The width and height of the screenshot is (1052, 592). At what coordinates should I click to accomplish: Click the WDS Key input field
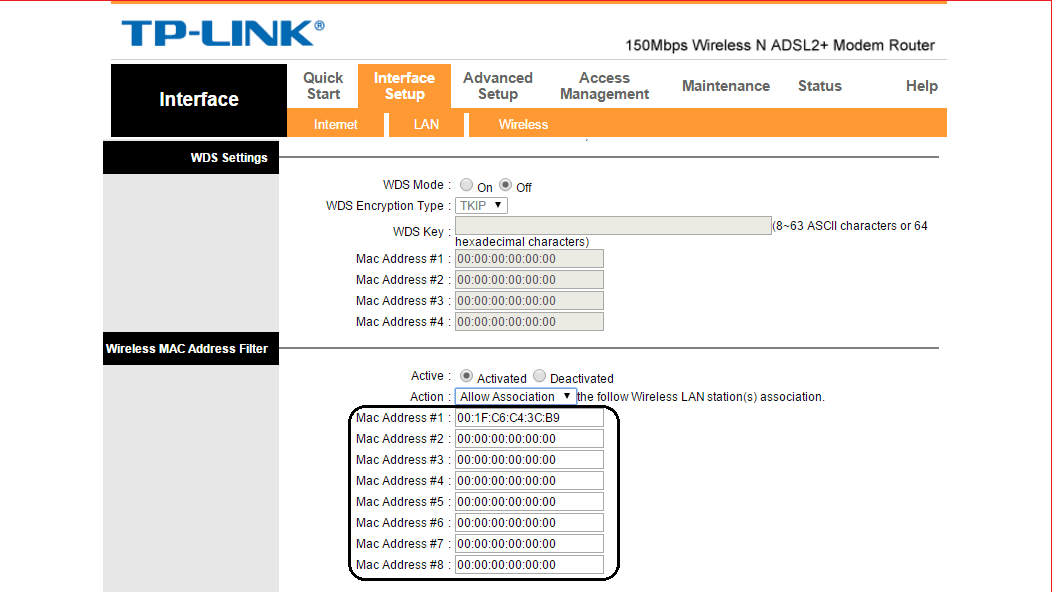pos(613,226)
